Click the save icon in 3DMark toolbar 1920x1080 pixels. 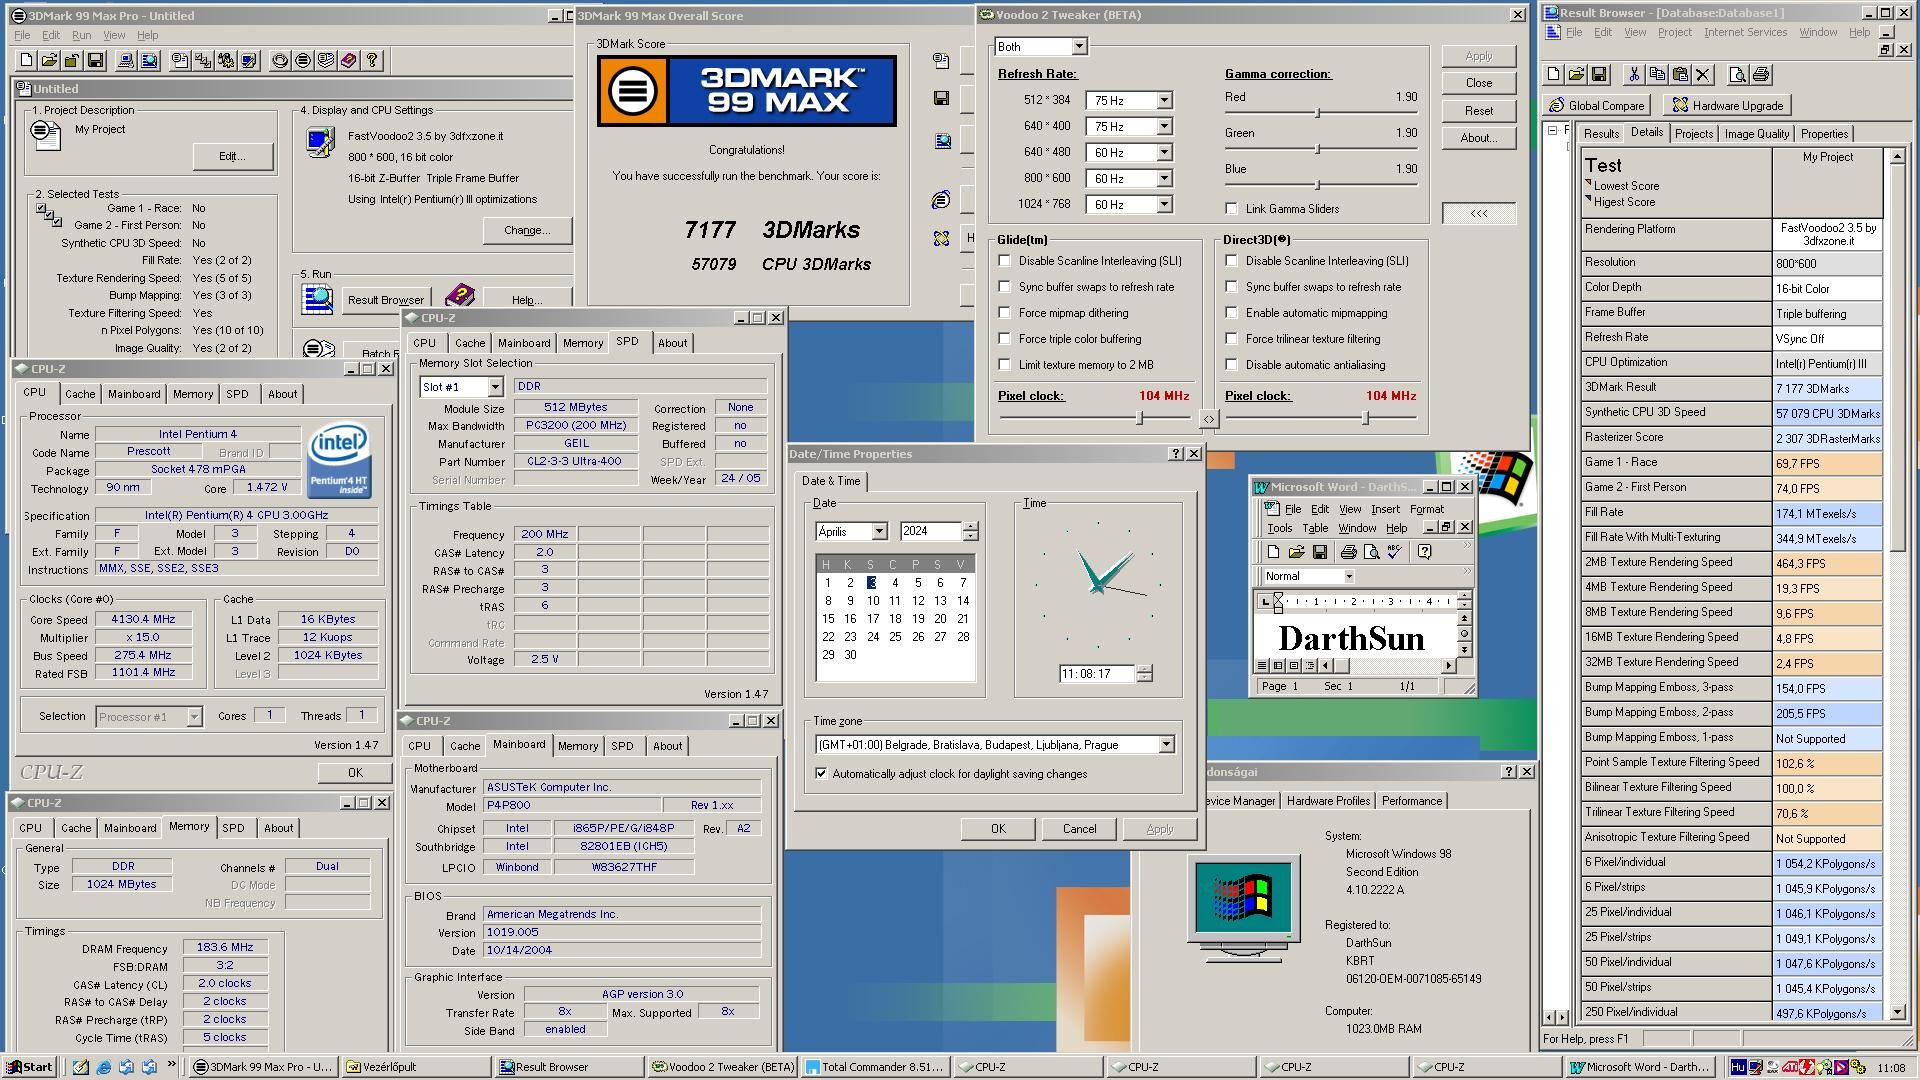[x=95, y=61]
